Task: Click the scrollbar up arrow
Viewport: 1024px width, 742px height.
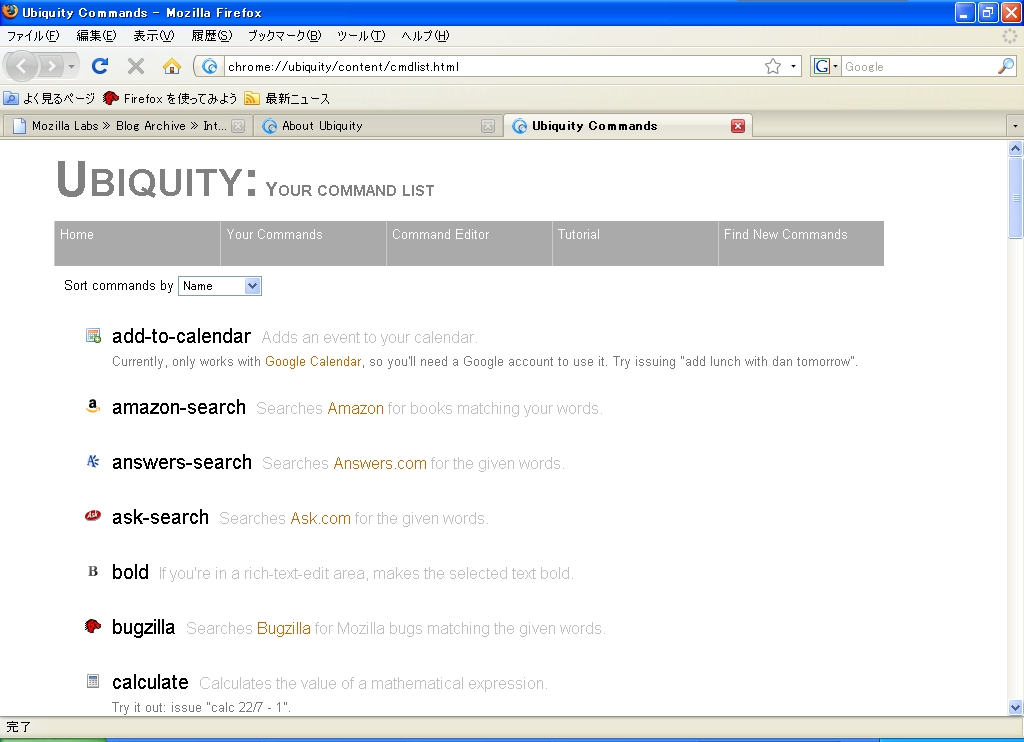Action: [1016, 148]
